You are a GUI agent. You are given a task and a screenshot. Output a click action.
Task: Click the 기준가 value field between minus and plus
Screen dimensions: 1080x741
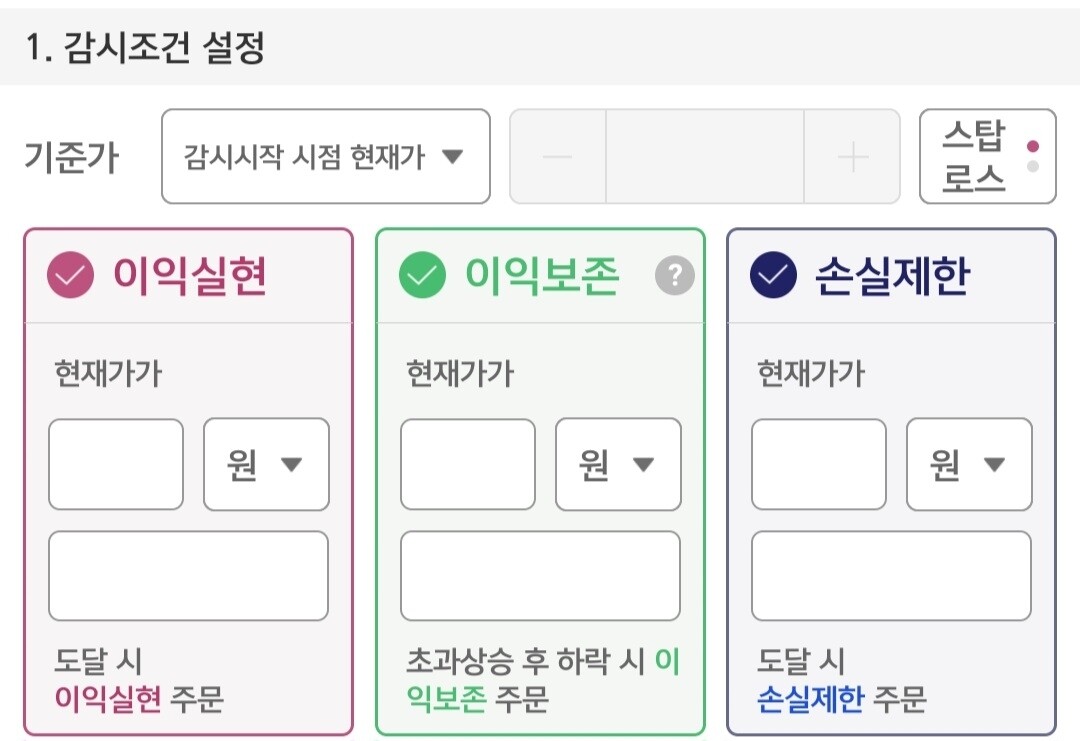[x=703, y=157]
